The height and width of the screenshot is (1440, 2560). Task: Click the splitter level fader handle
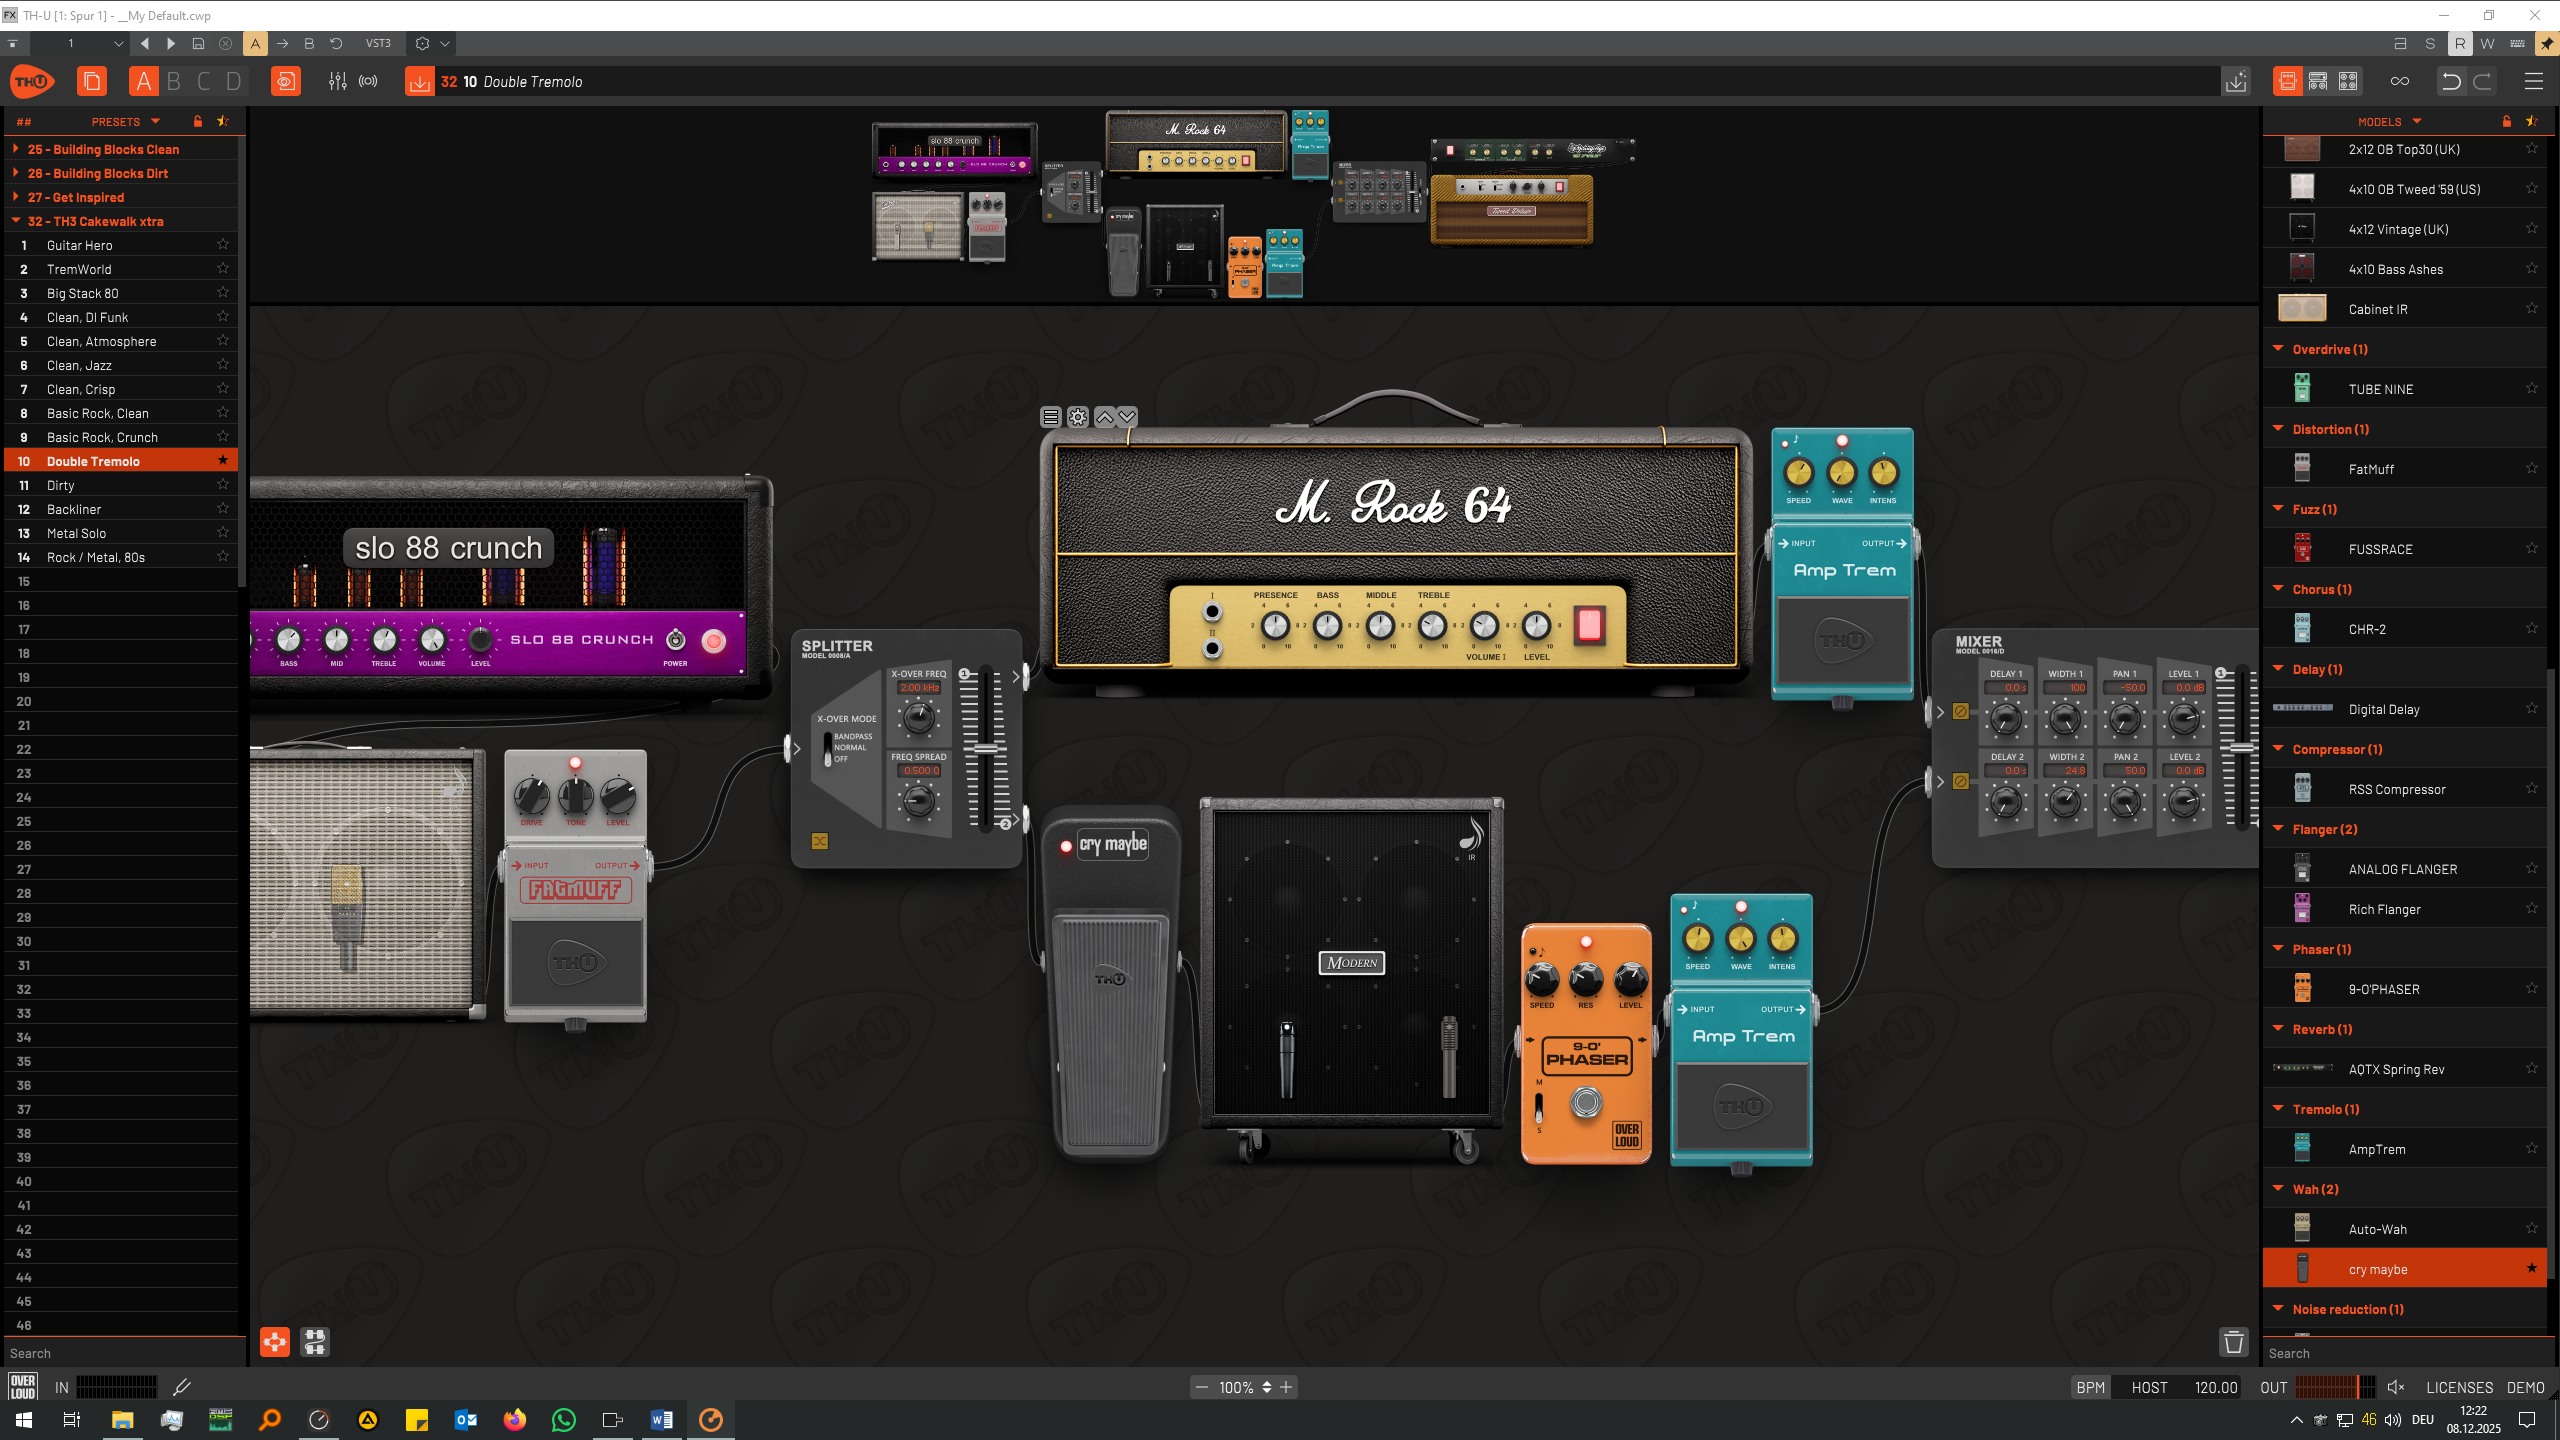[987, 749]
